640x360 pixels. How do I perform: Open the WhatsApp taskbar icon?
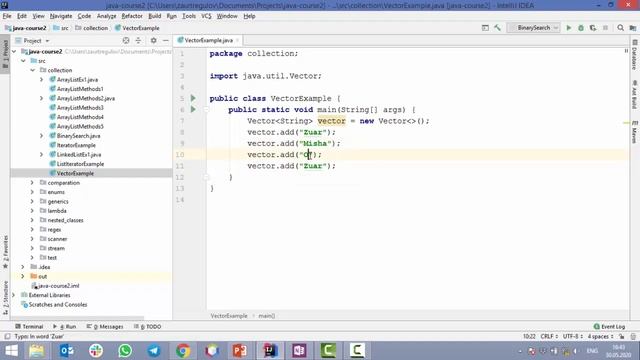coord(125,351)
